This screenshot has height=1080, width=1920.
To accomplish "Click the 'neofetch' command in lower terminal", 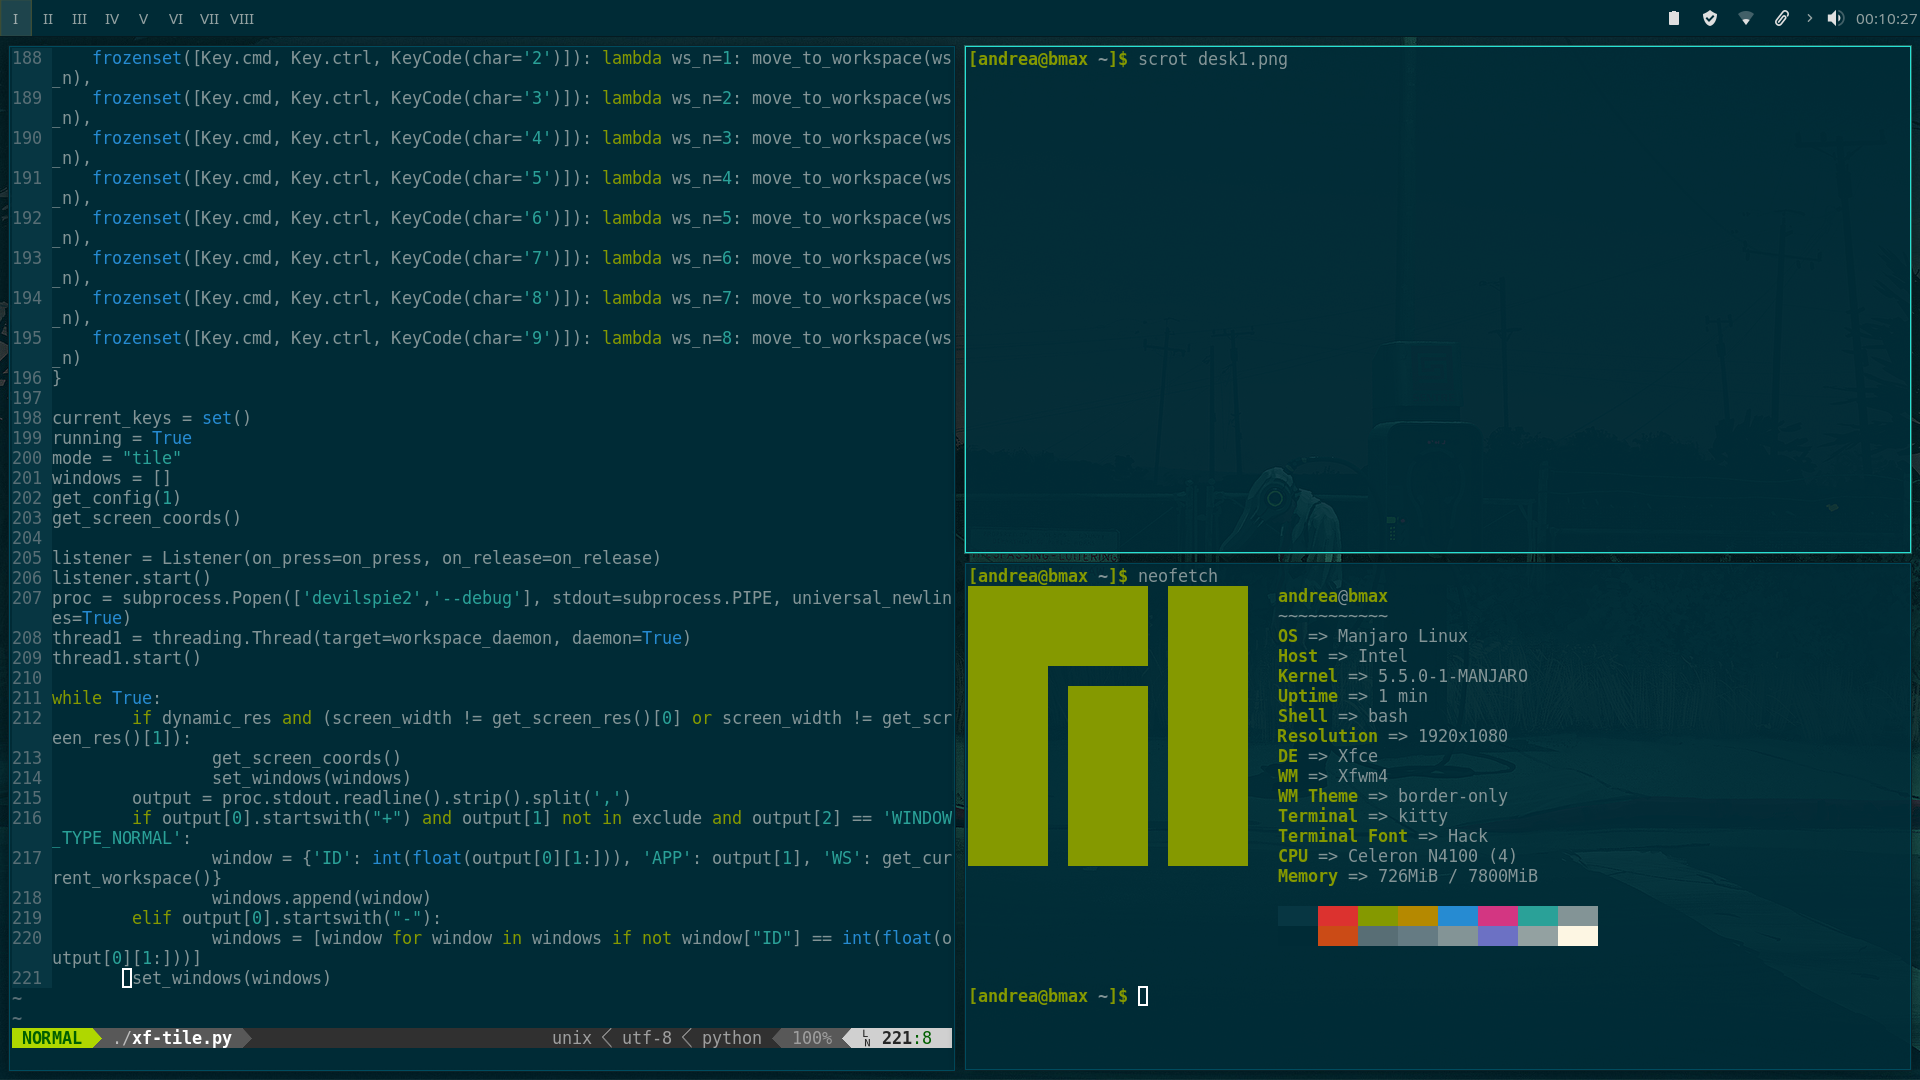I will (x=1178, y=576).
